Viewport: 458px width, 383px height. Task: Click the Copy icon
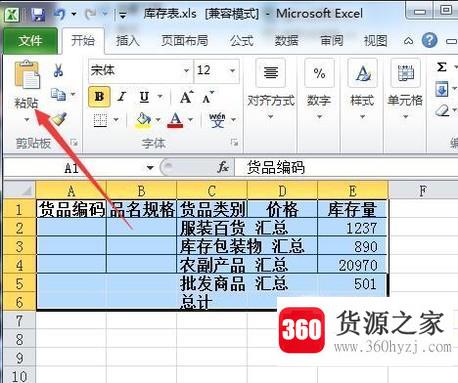(x=58, y=94)
